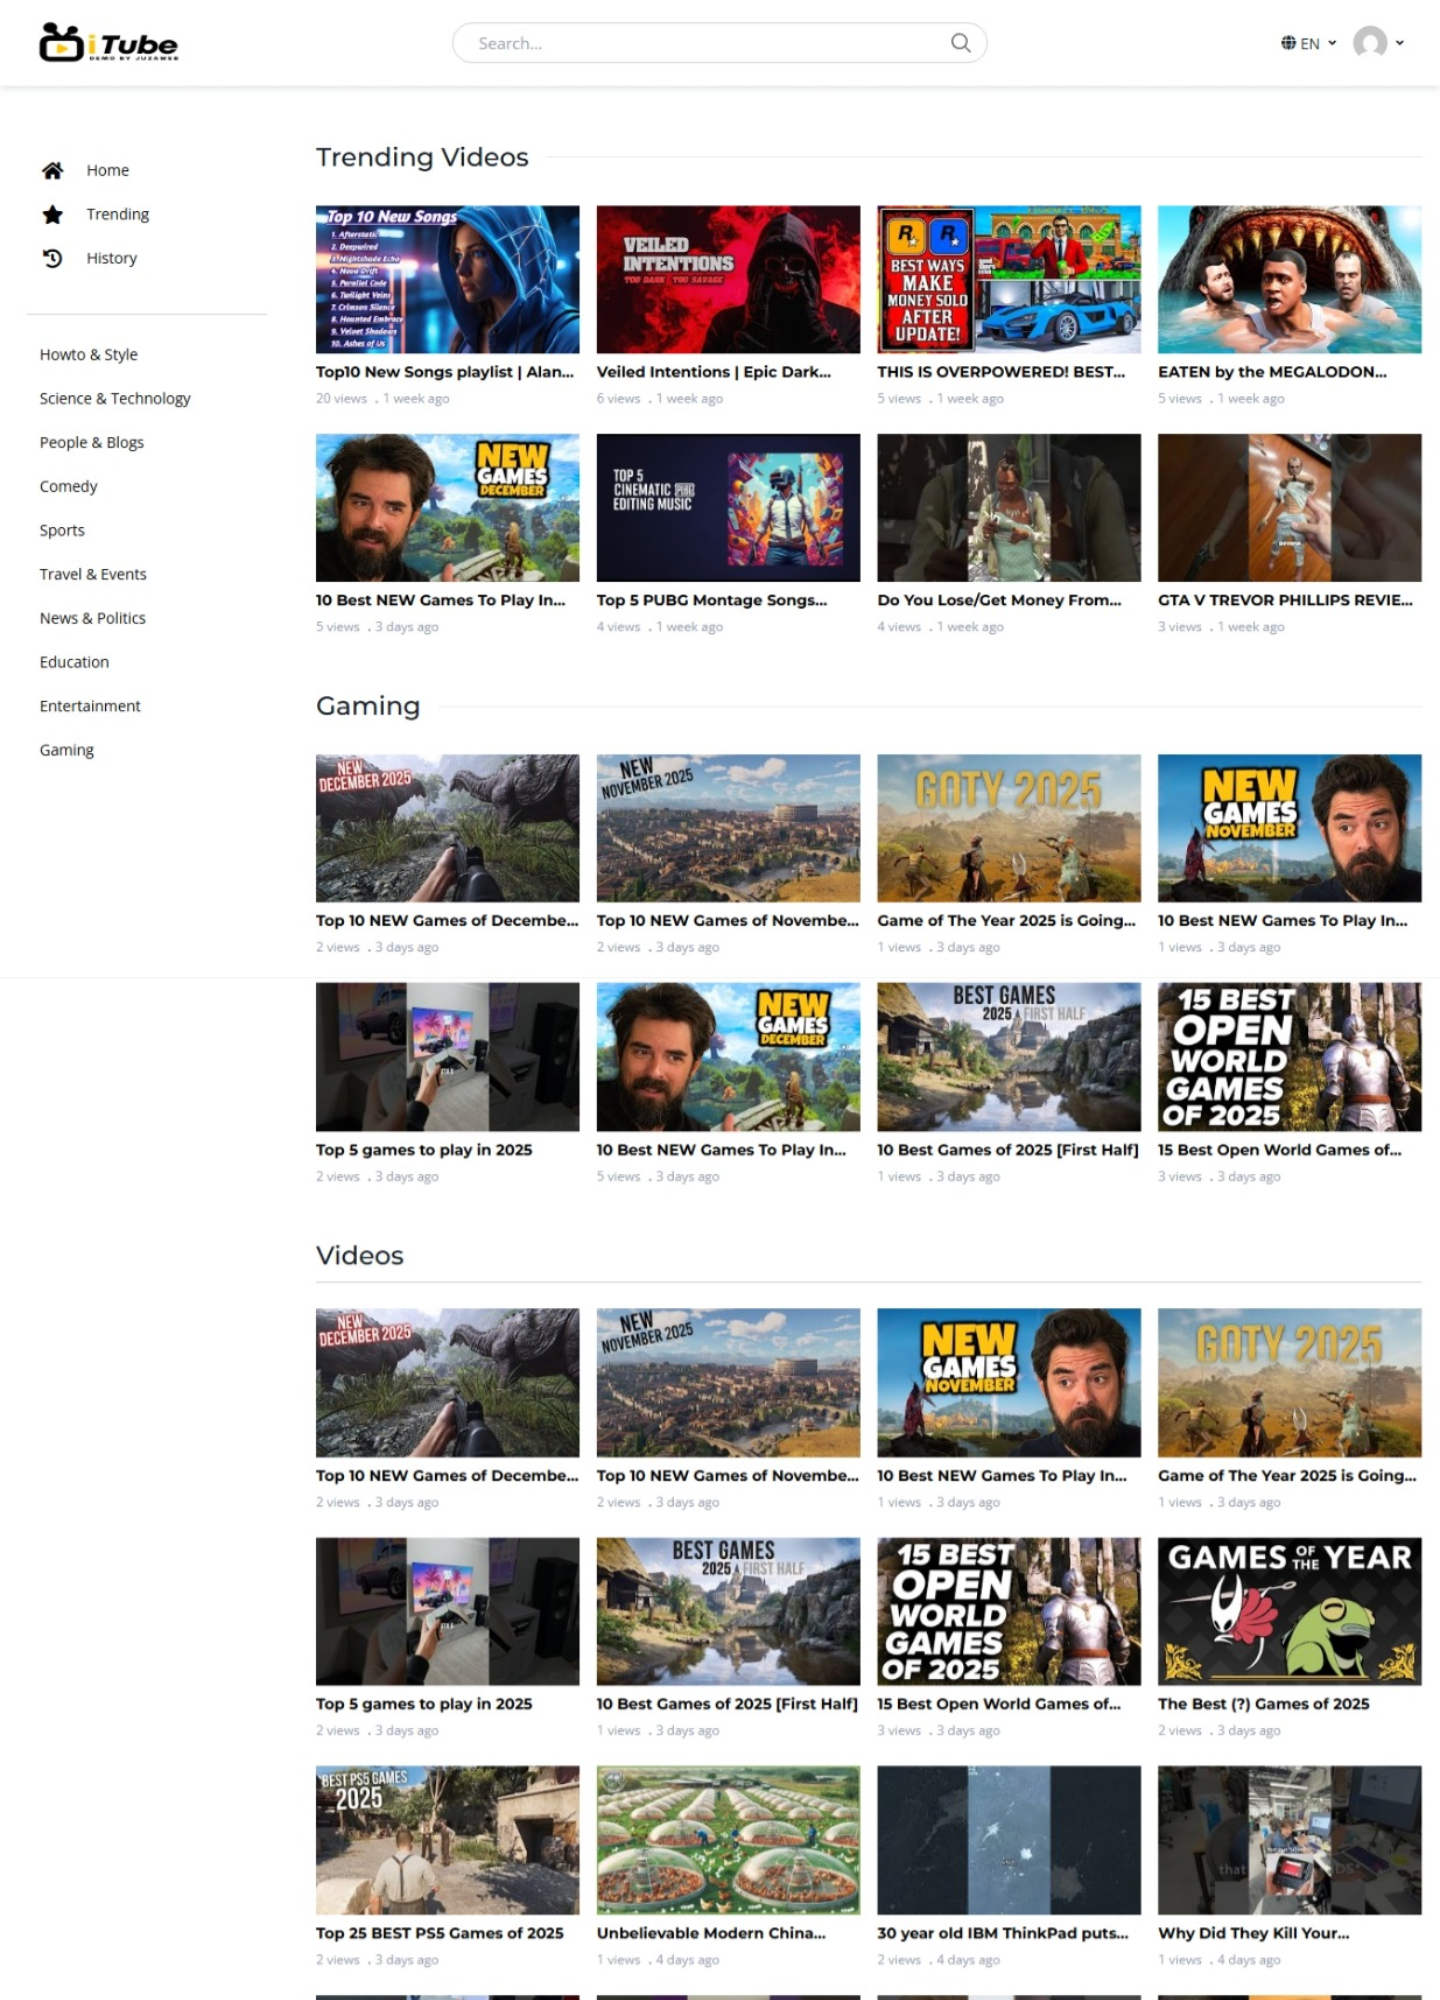Screen dimensions: 1440x2000
Task: Open History in sidebar
Action: (x=111, y=258)
